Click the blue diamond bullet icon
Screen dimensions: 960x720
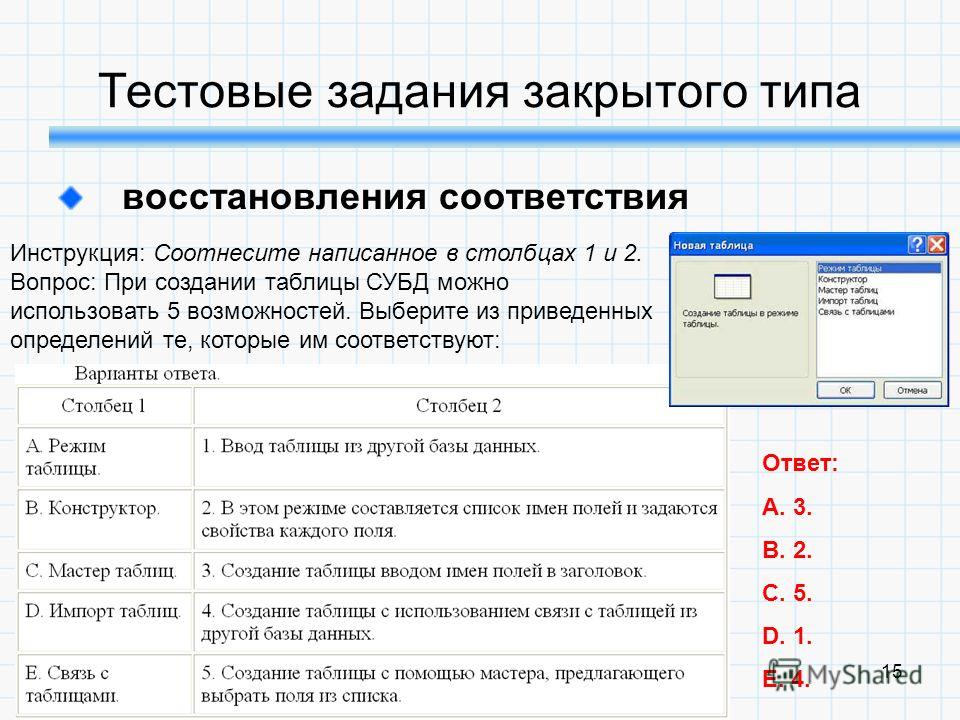(x=71, y=198)
